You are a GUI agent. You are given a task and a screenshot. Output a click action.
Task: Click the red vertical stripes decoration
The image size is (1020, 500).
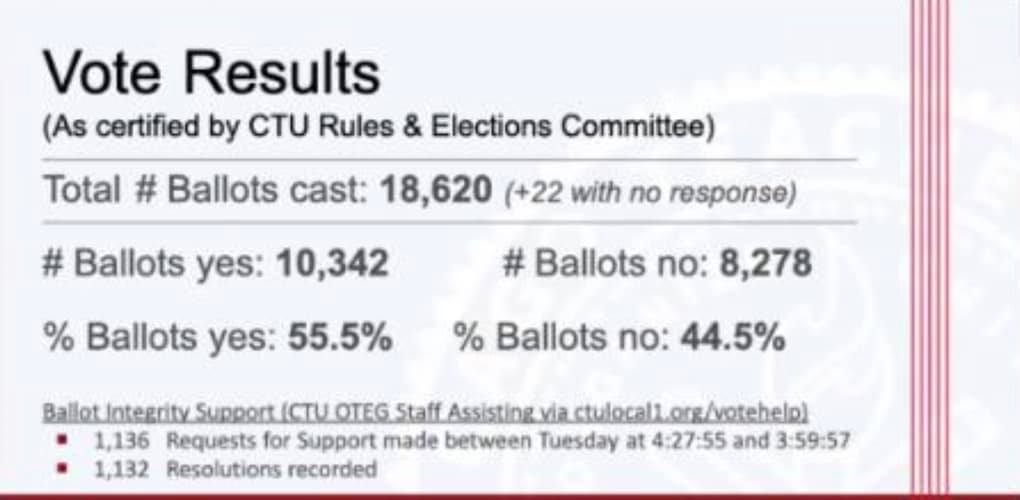point(930,247)
